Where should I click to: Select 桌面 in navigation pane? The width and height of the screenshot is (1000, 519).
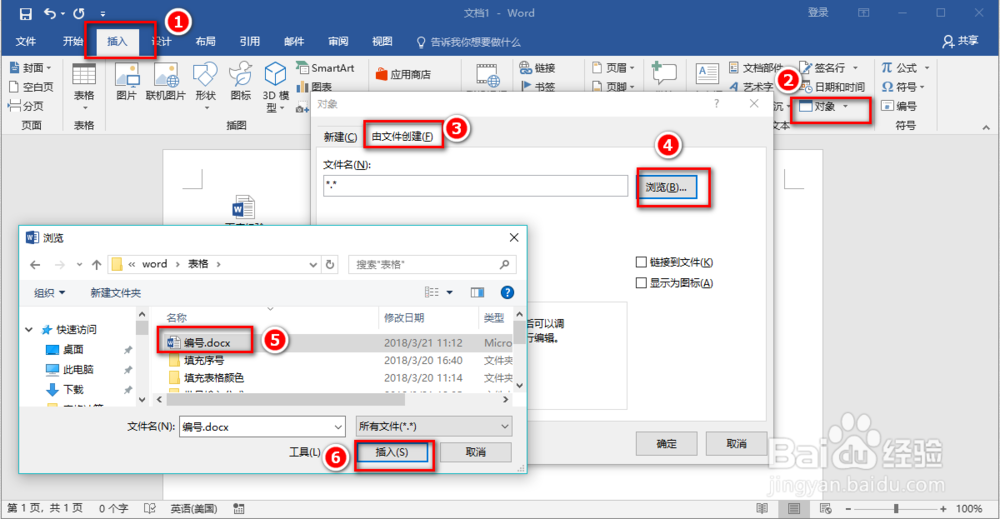pos(73,349)
